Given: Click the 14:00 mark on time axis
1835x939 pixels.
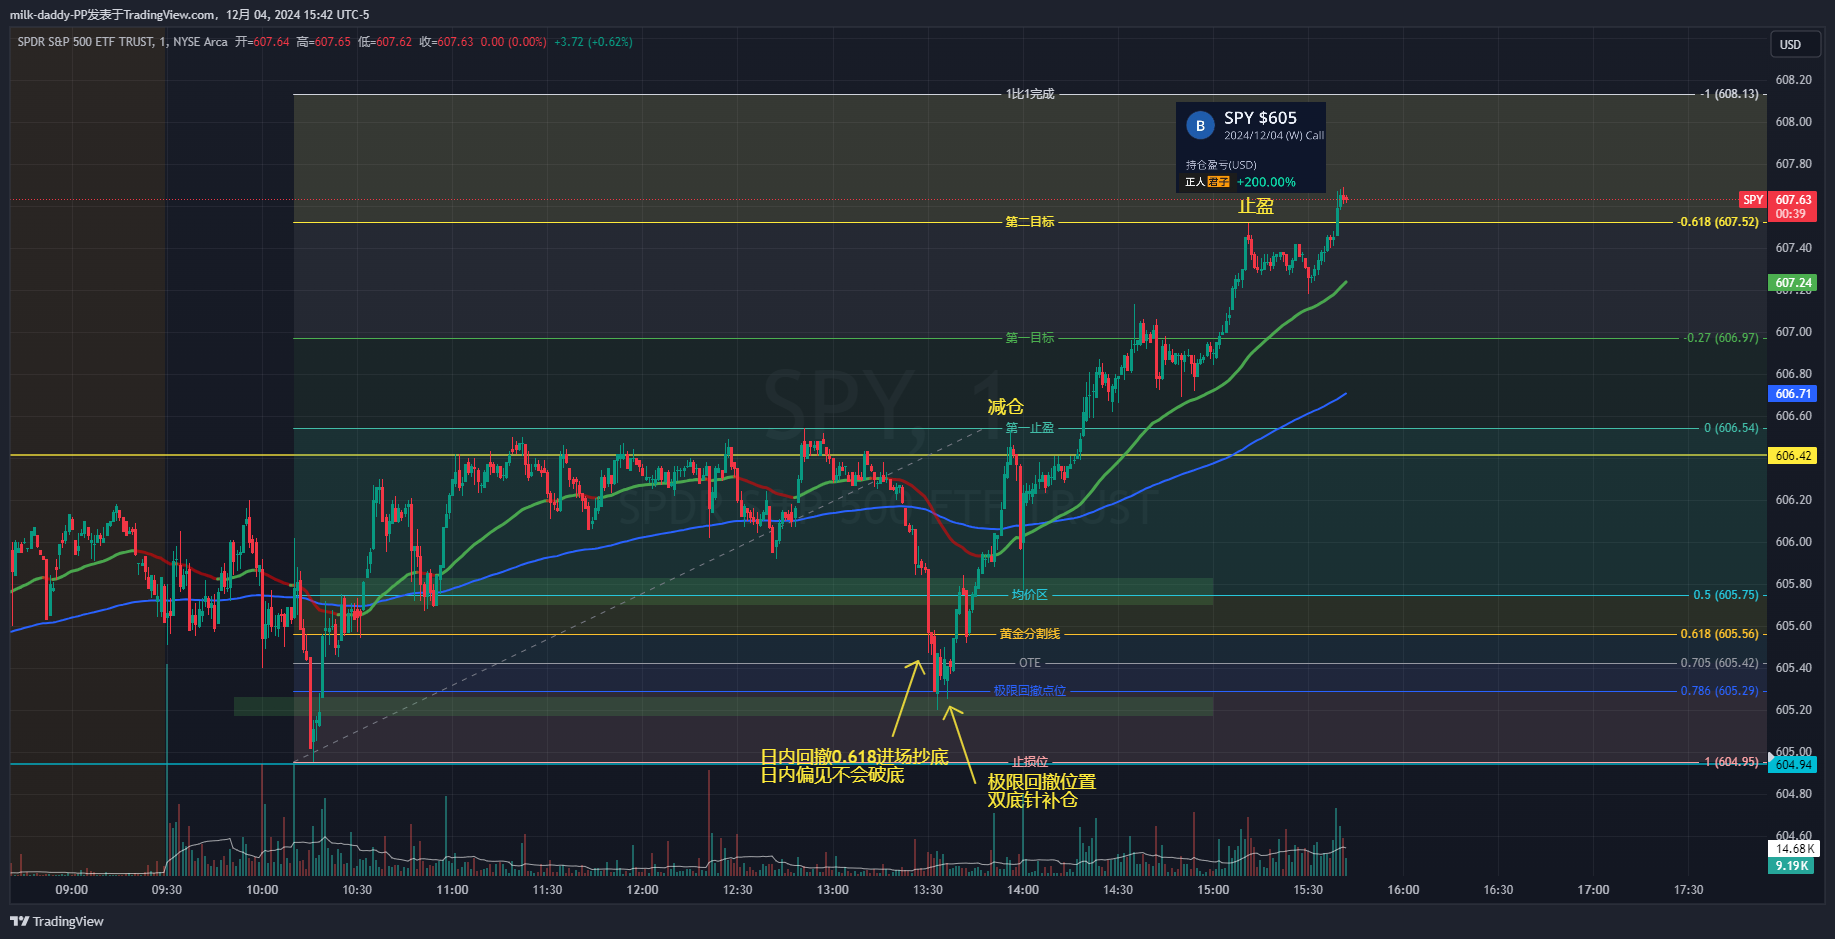Looking at the screenshot, I should pos(1022,890).
